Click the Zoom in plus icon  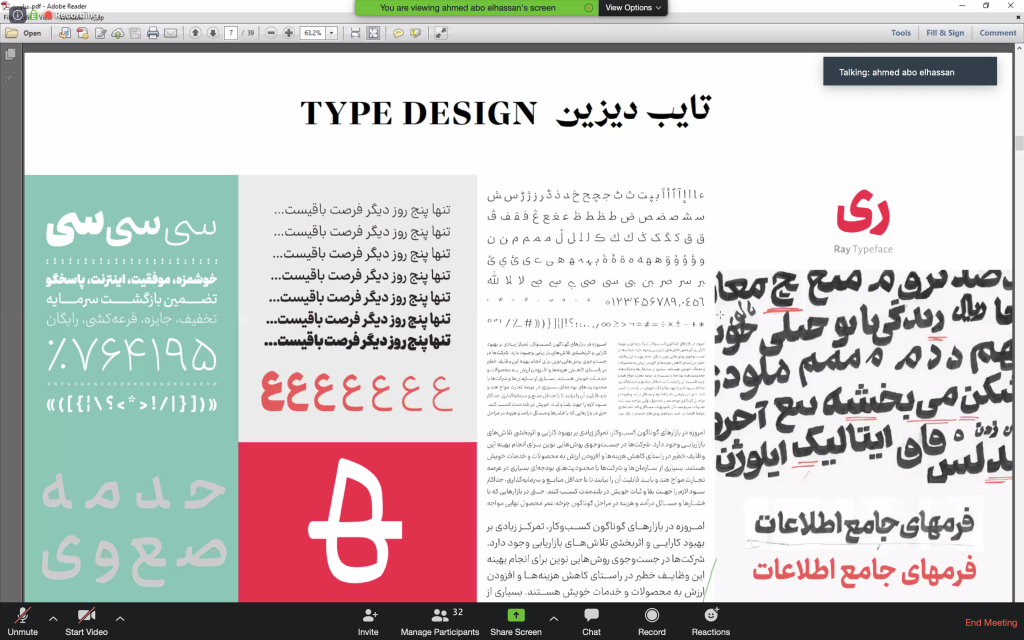(x=289, y=33)
